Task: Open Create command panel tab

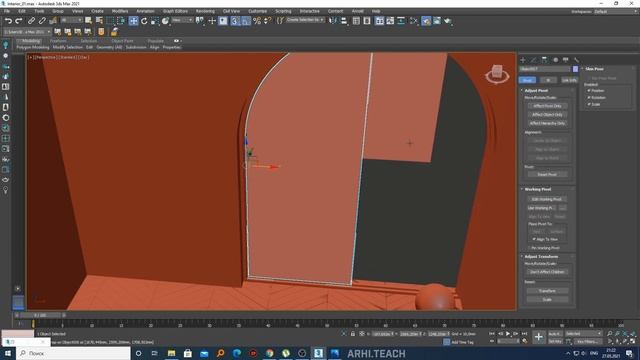Action: 523,60
